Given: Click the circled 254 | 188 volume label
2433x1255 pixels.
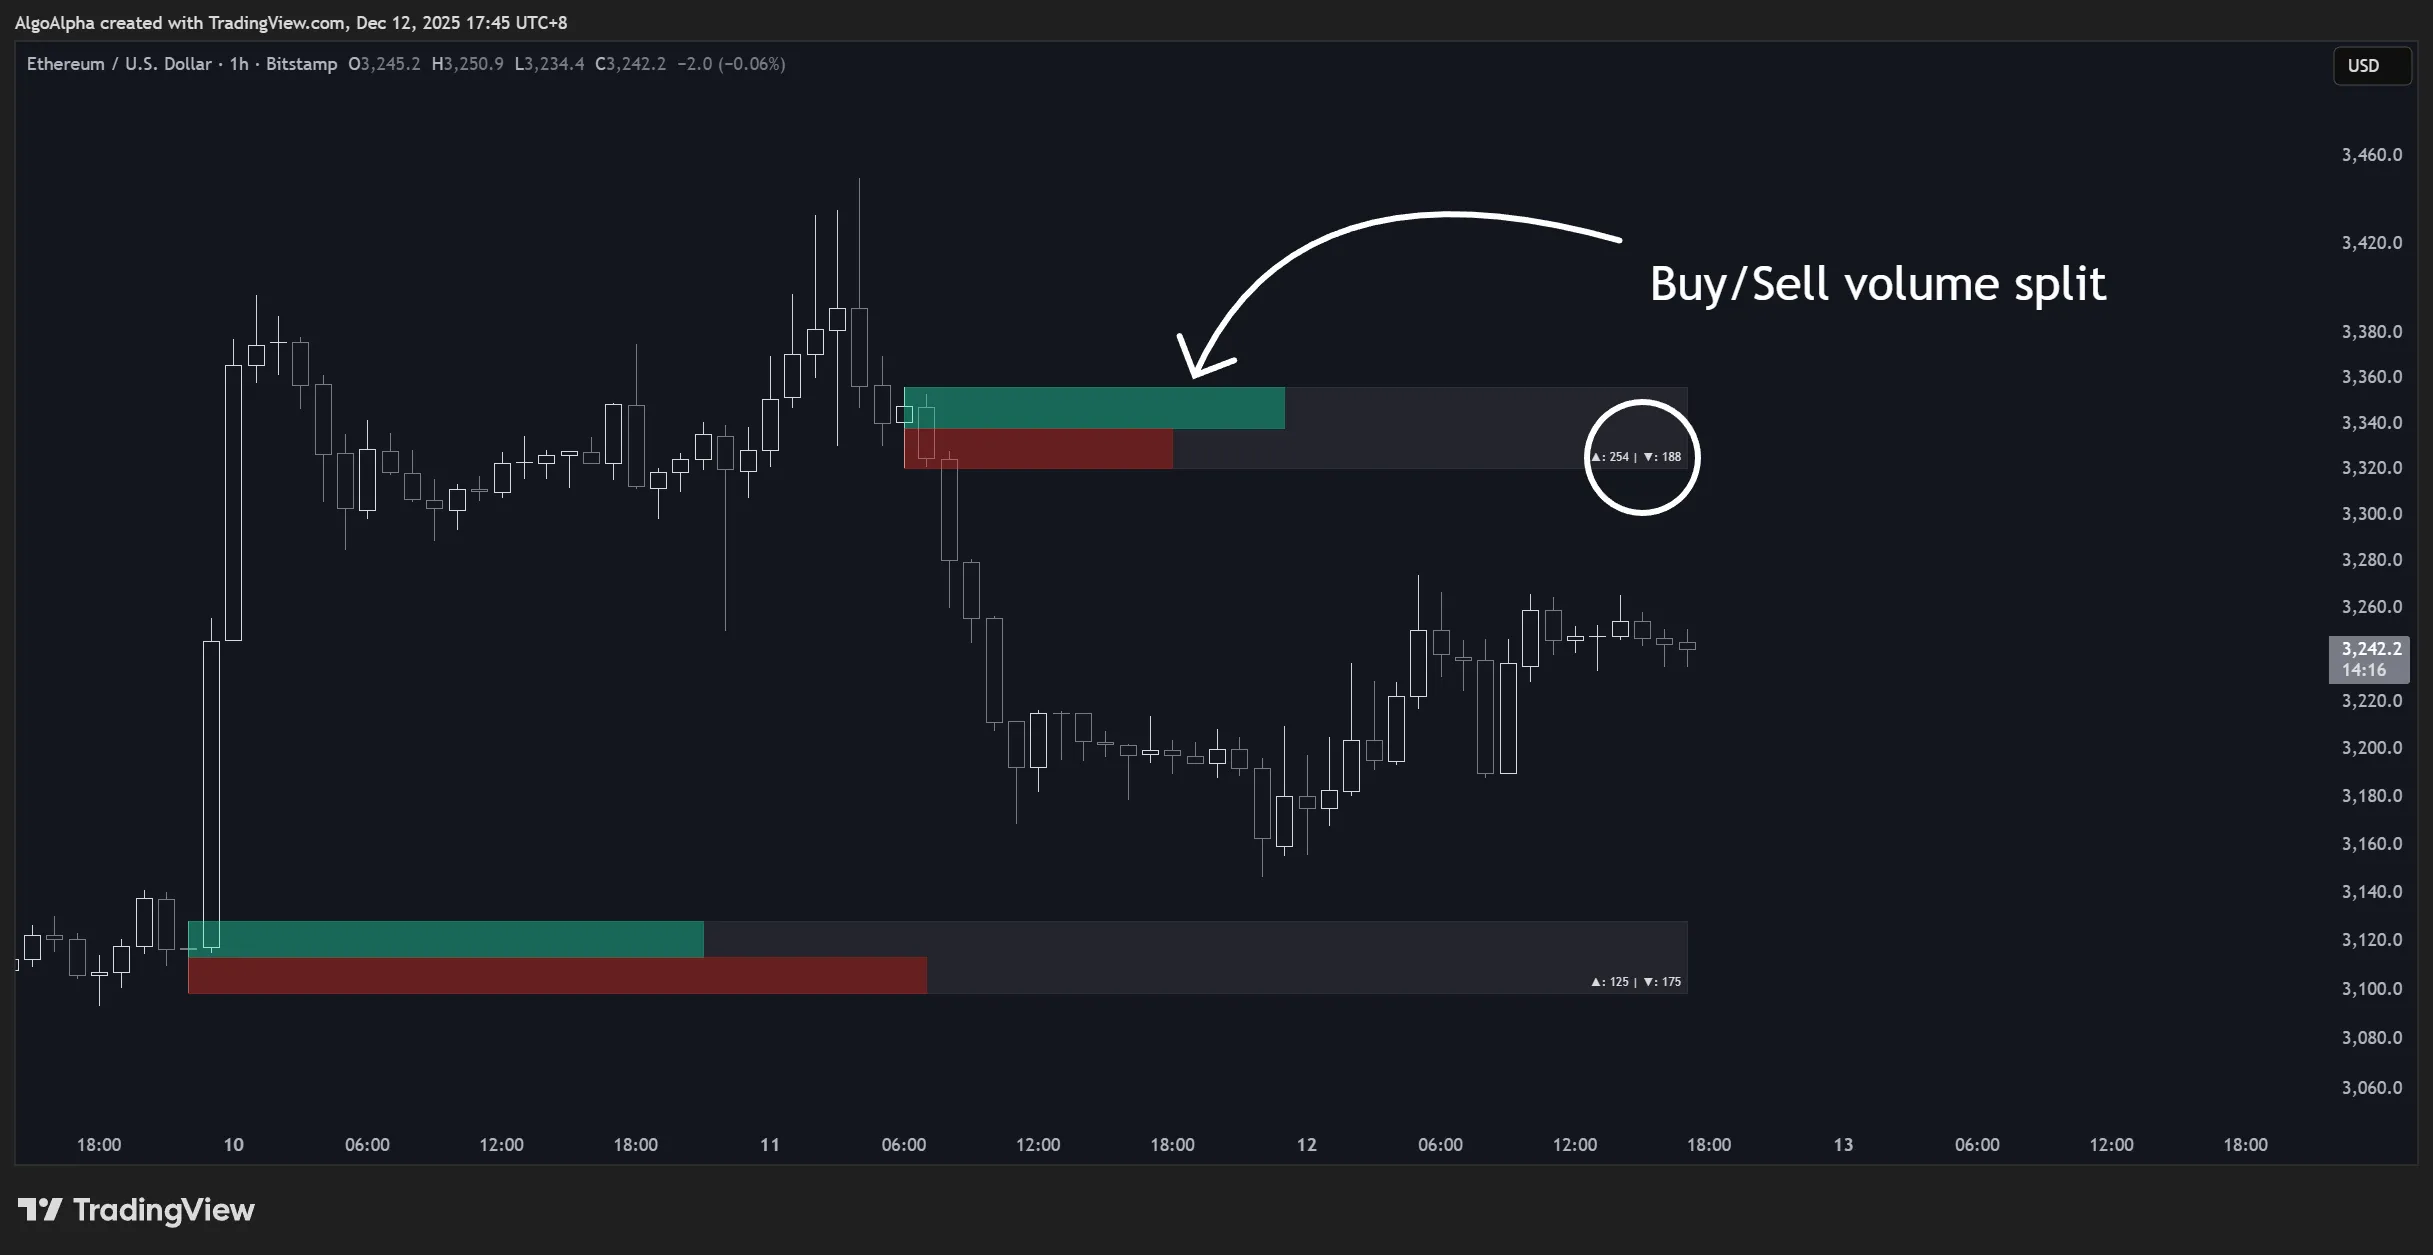Looking at the screenshot, I should click(x=1636, y=457).
